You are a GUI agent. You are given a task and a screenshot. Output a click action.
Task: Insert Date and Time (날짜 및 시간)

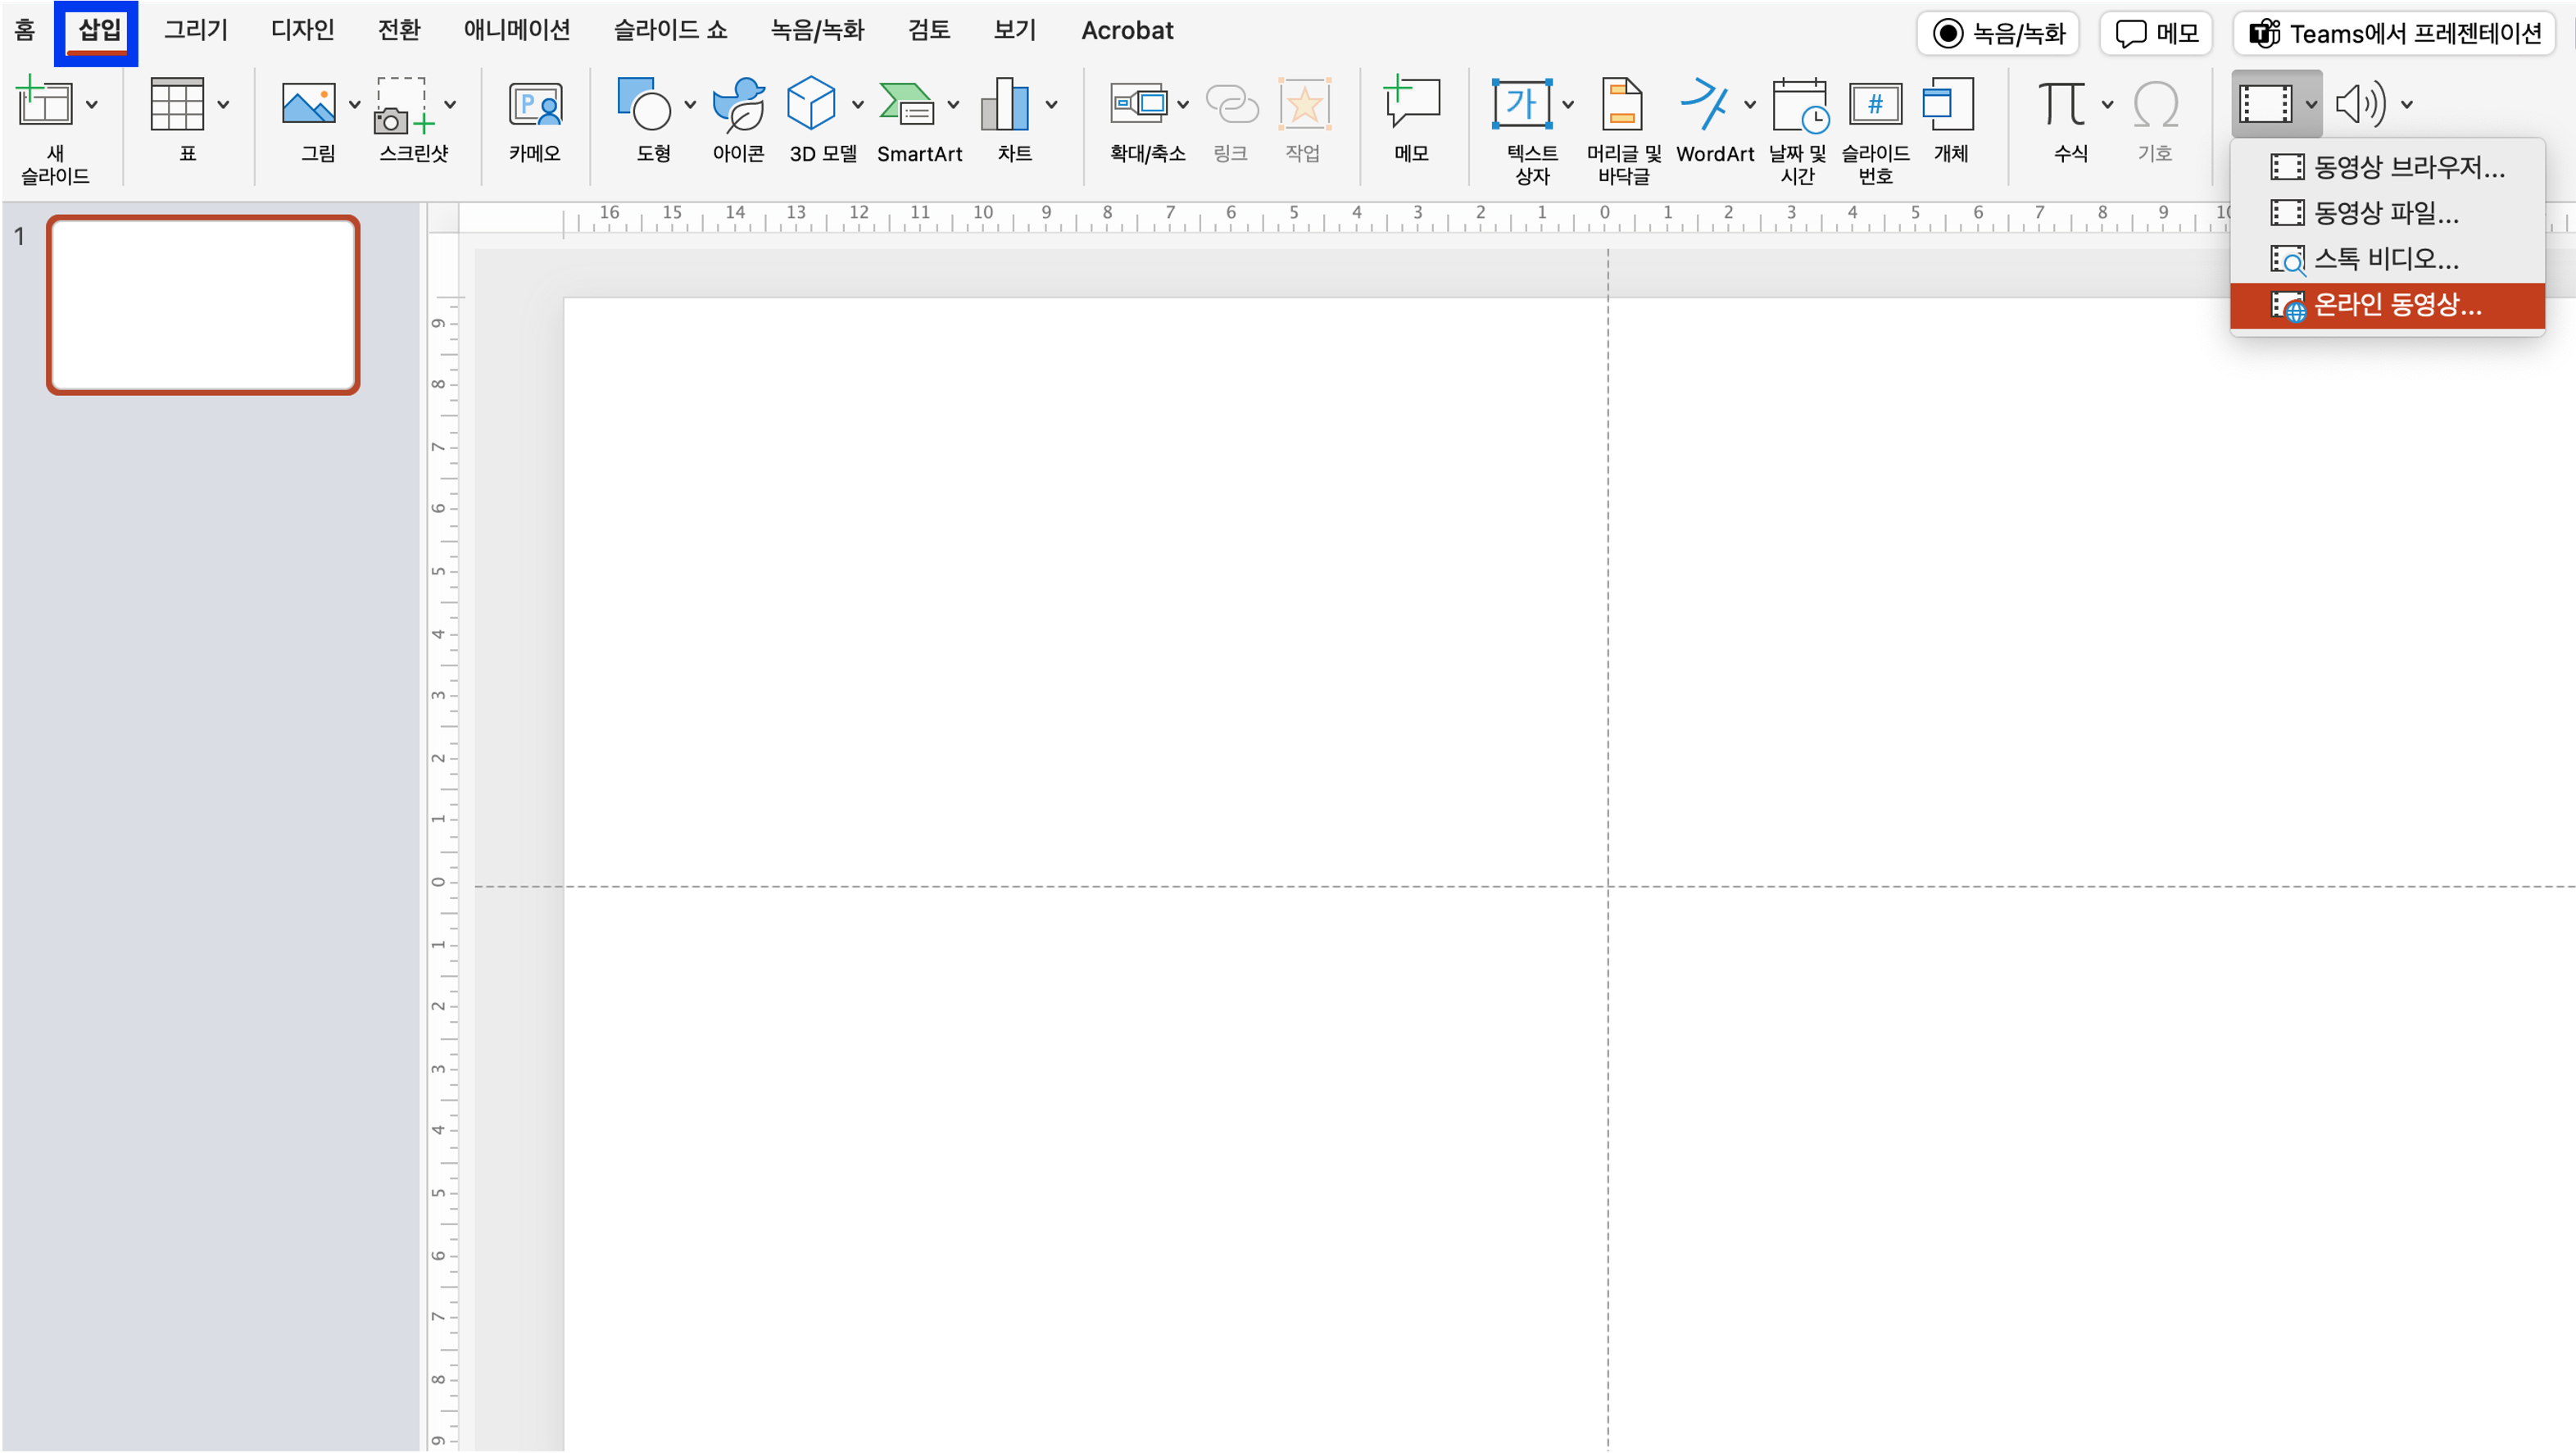(1799, 104)
